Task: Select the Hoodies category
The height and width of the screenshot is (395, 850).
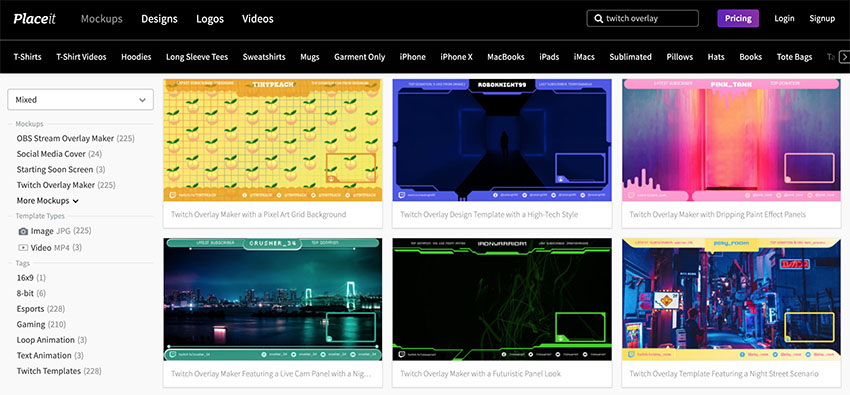Action: coord(136,57)
